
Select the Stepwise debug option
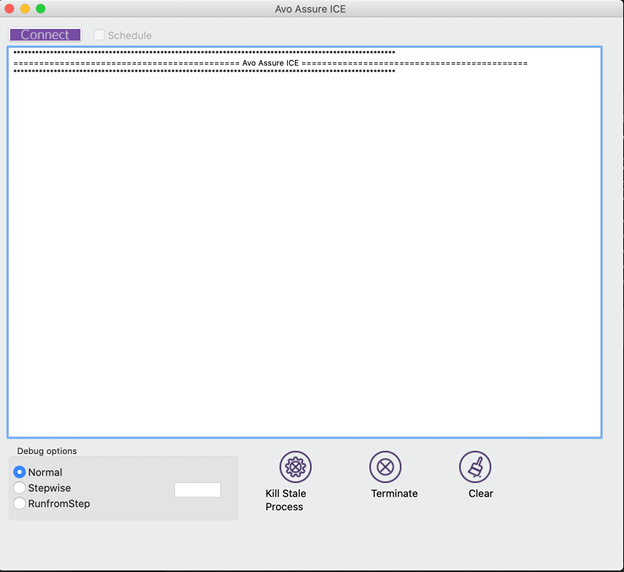(19, 488)
